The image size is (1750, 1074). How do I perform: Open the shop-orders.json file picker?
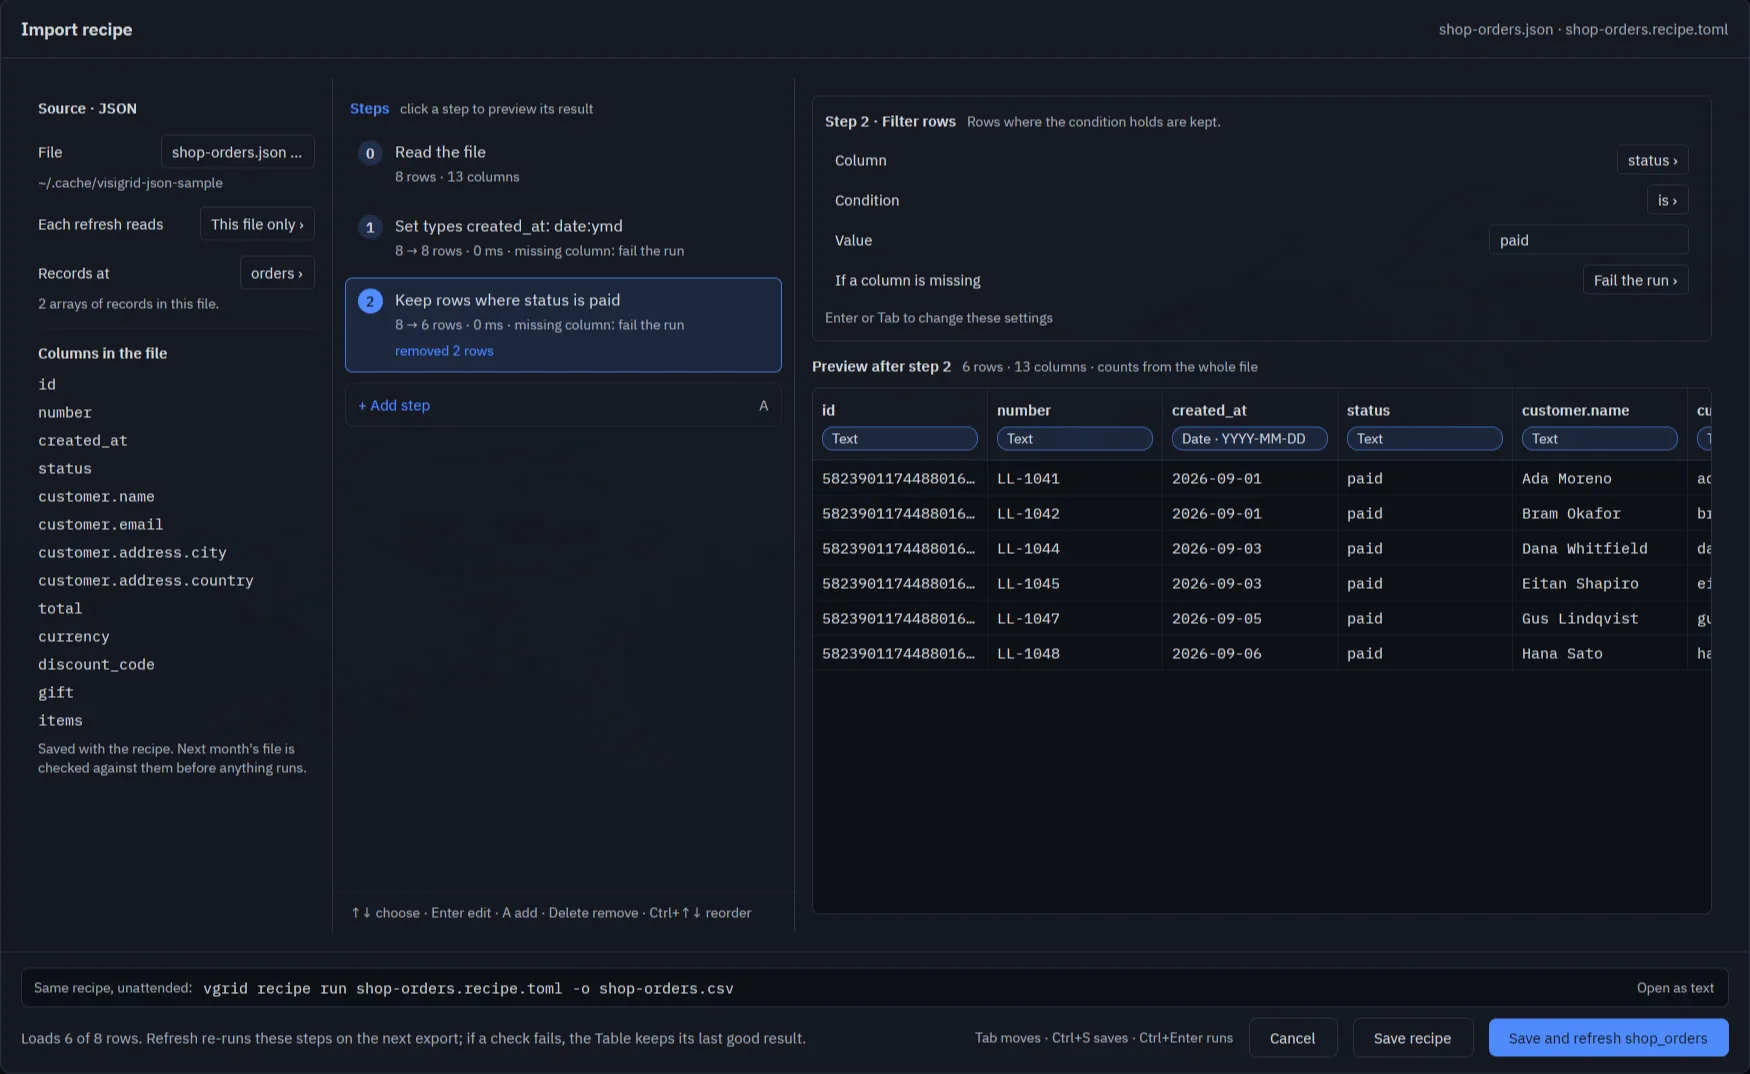coord(237,152)
